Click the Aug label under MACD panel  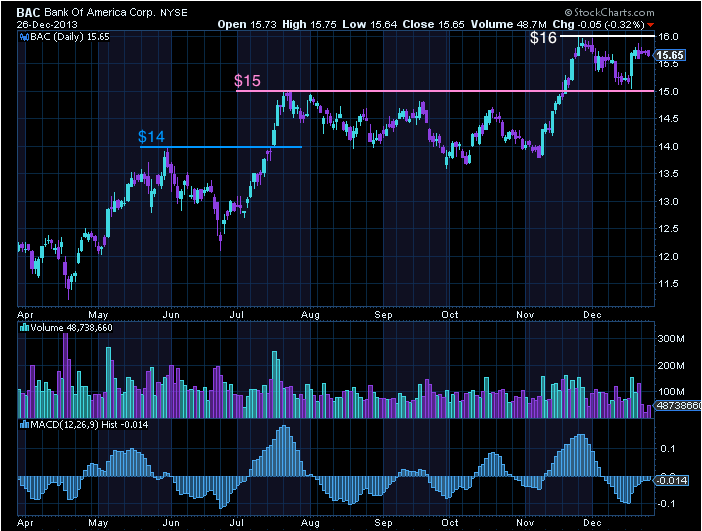[310, 522]
